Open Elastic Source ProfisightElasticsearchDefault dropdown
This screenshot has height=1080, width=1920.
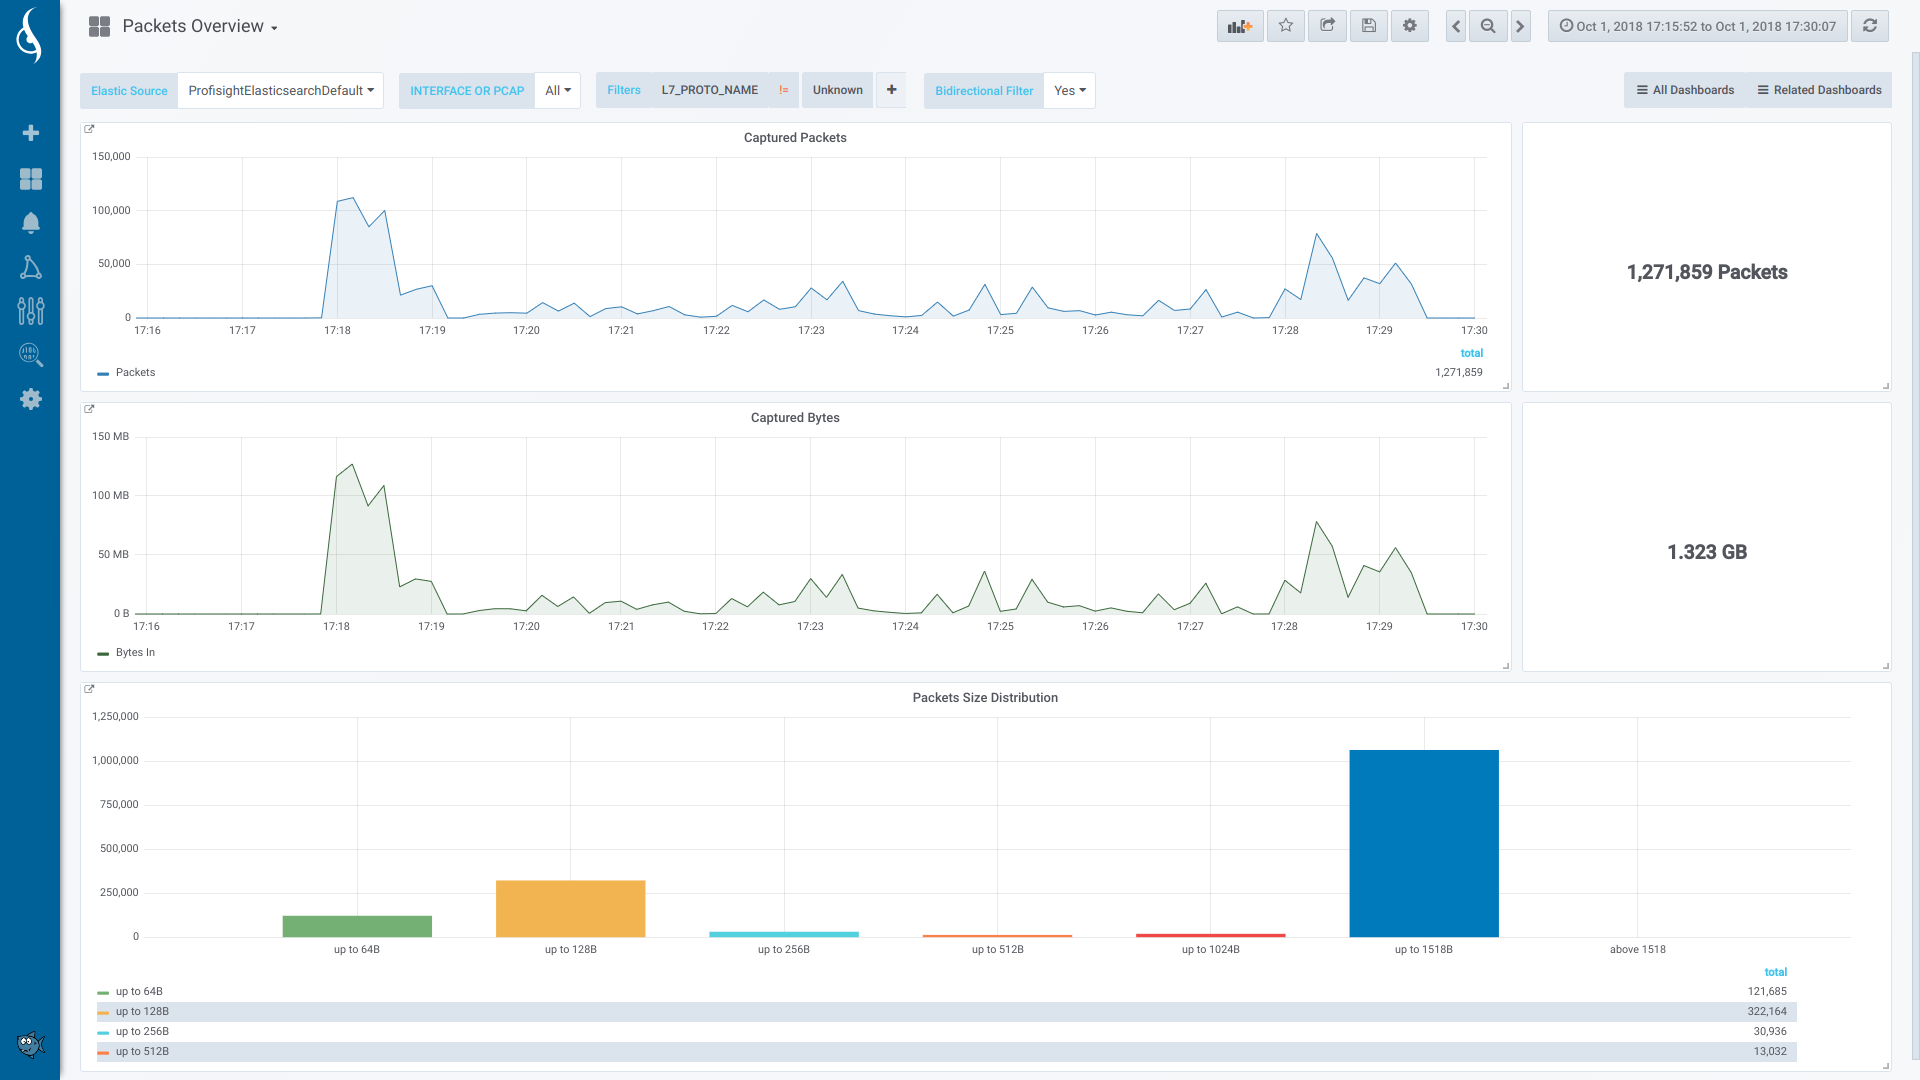click(280, 90)
